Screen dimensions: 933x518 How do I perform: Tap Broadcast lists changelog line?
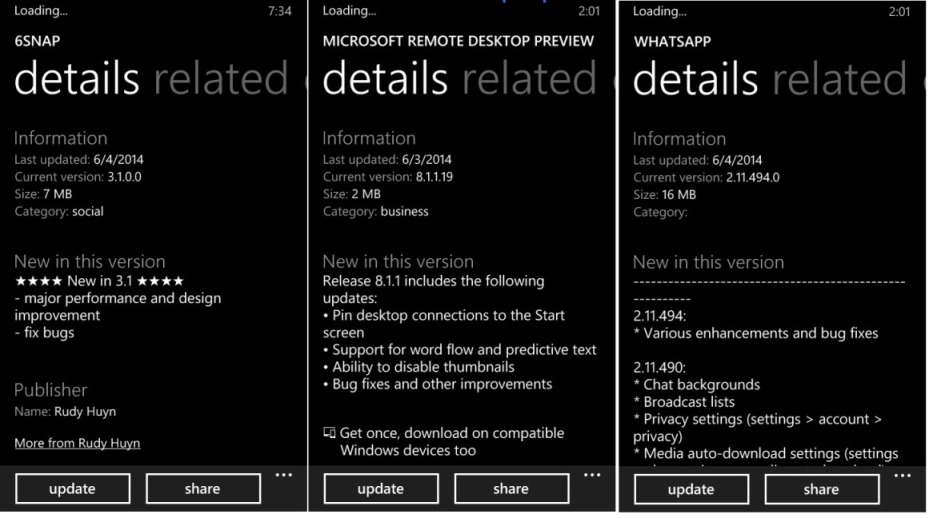[684, 402]
